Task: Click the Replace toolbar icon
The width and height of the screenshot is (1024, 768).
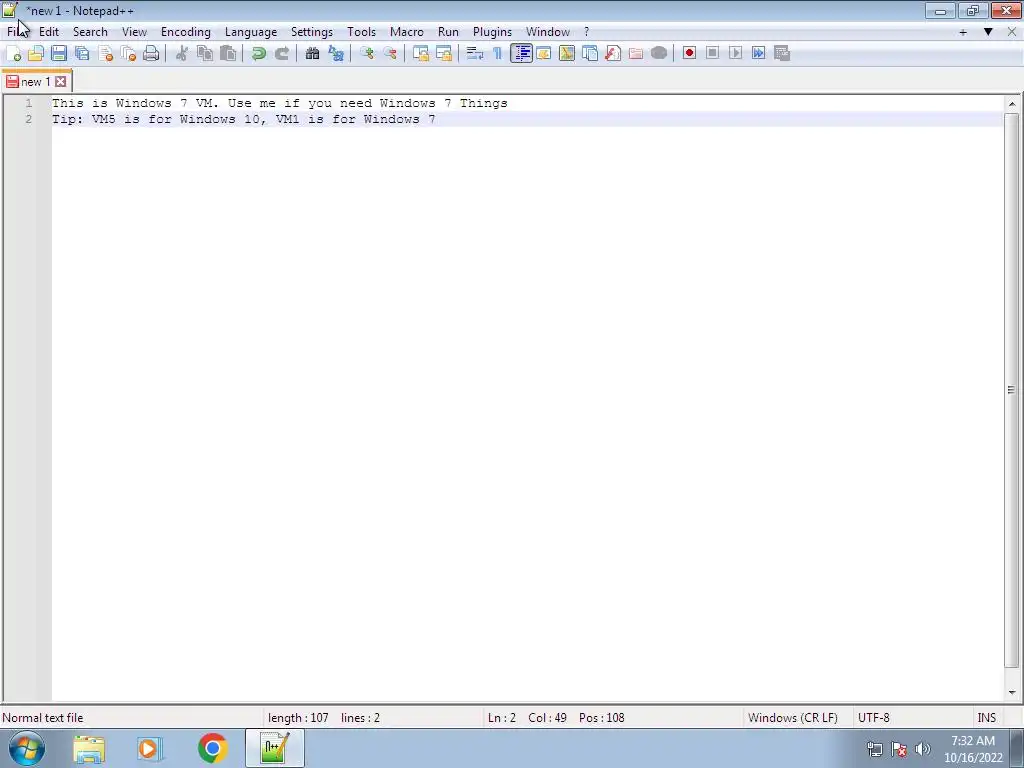Action: click(336, 54)
